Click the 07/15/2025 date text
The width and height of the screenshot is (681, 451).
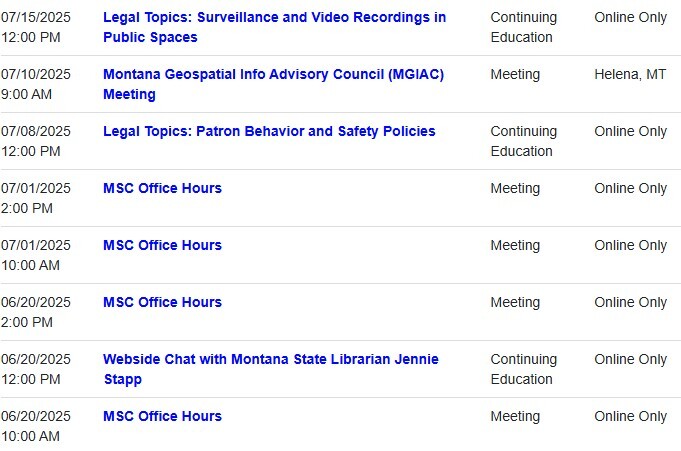pyautogui.click(x=36, y=18)
